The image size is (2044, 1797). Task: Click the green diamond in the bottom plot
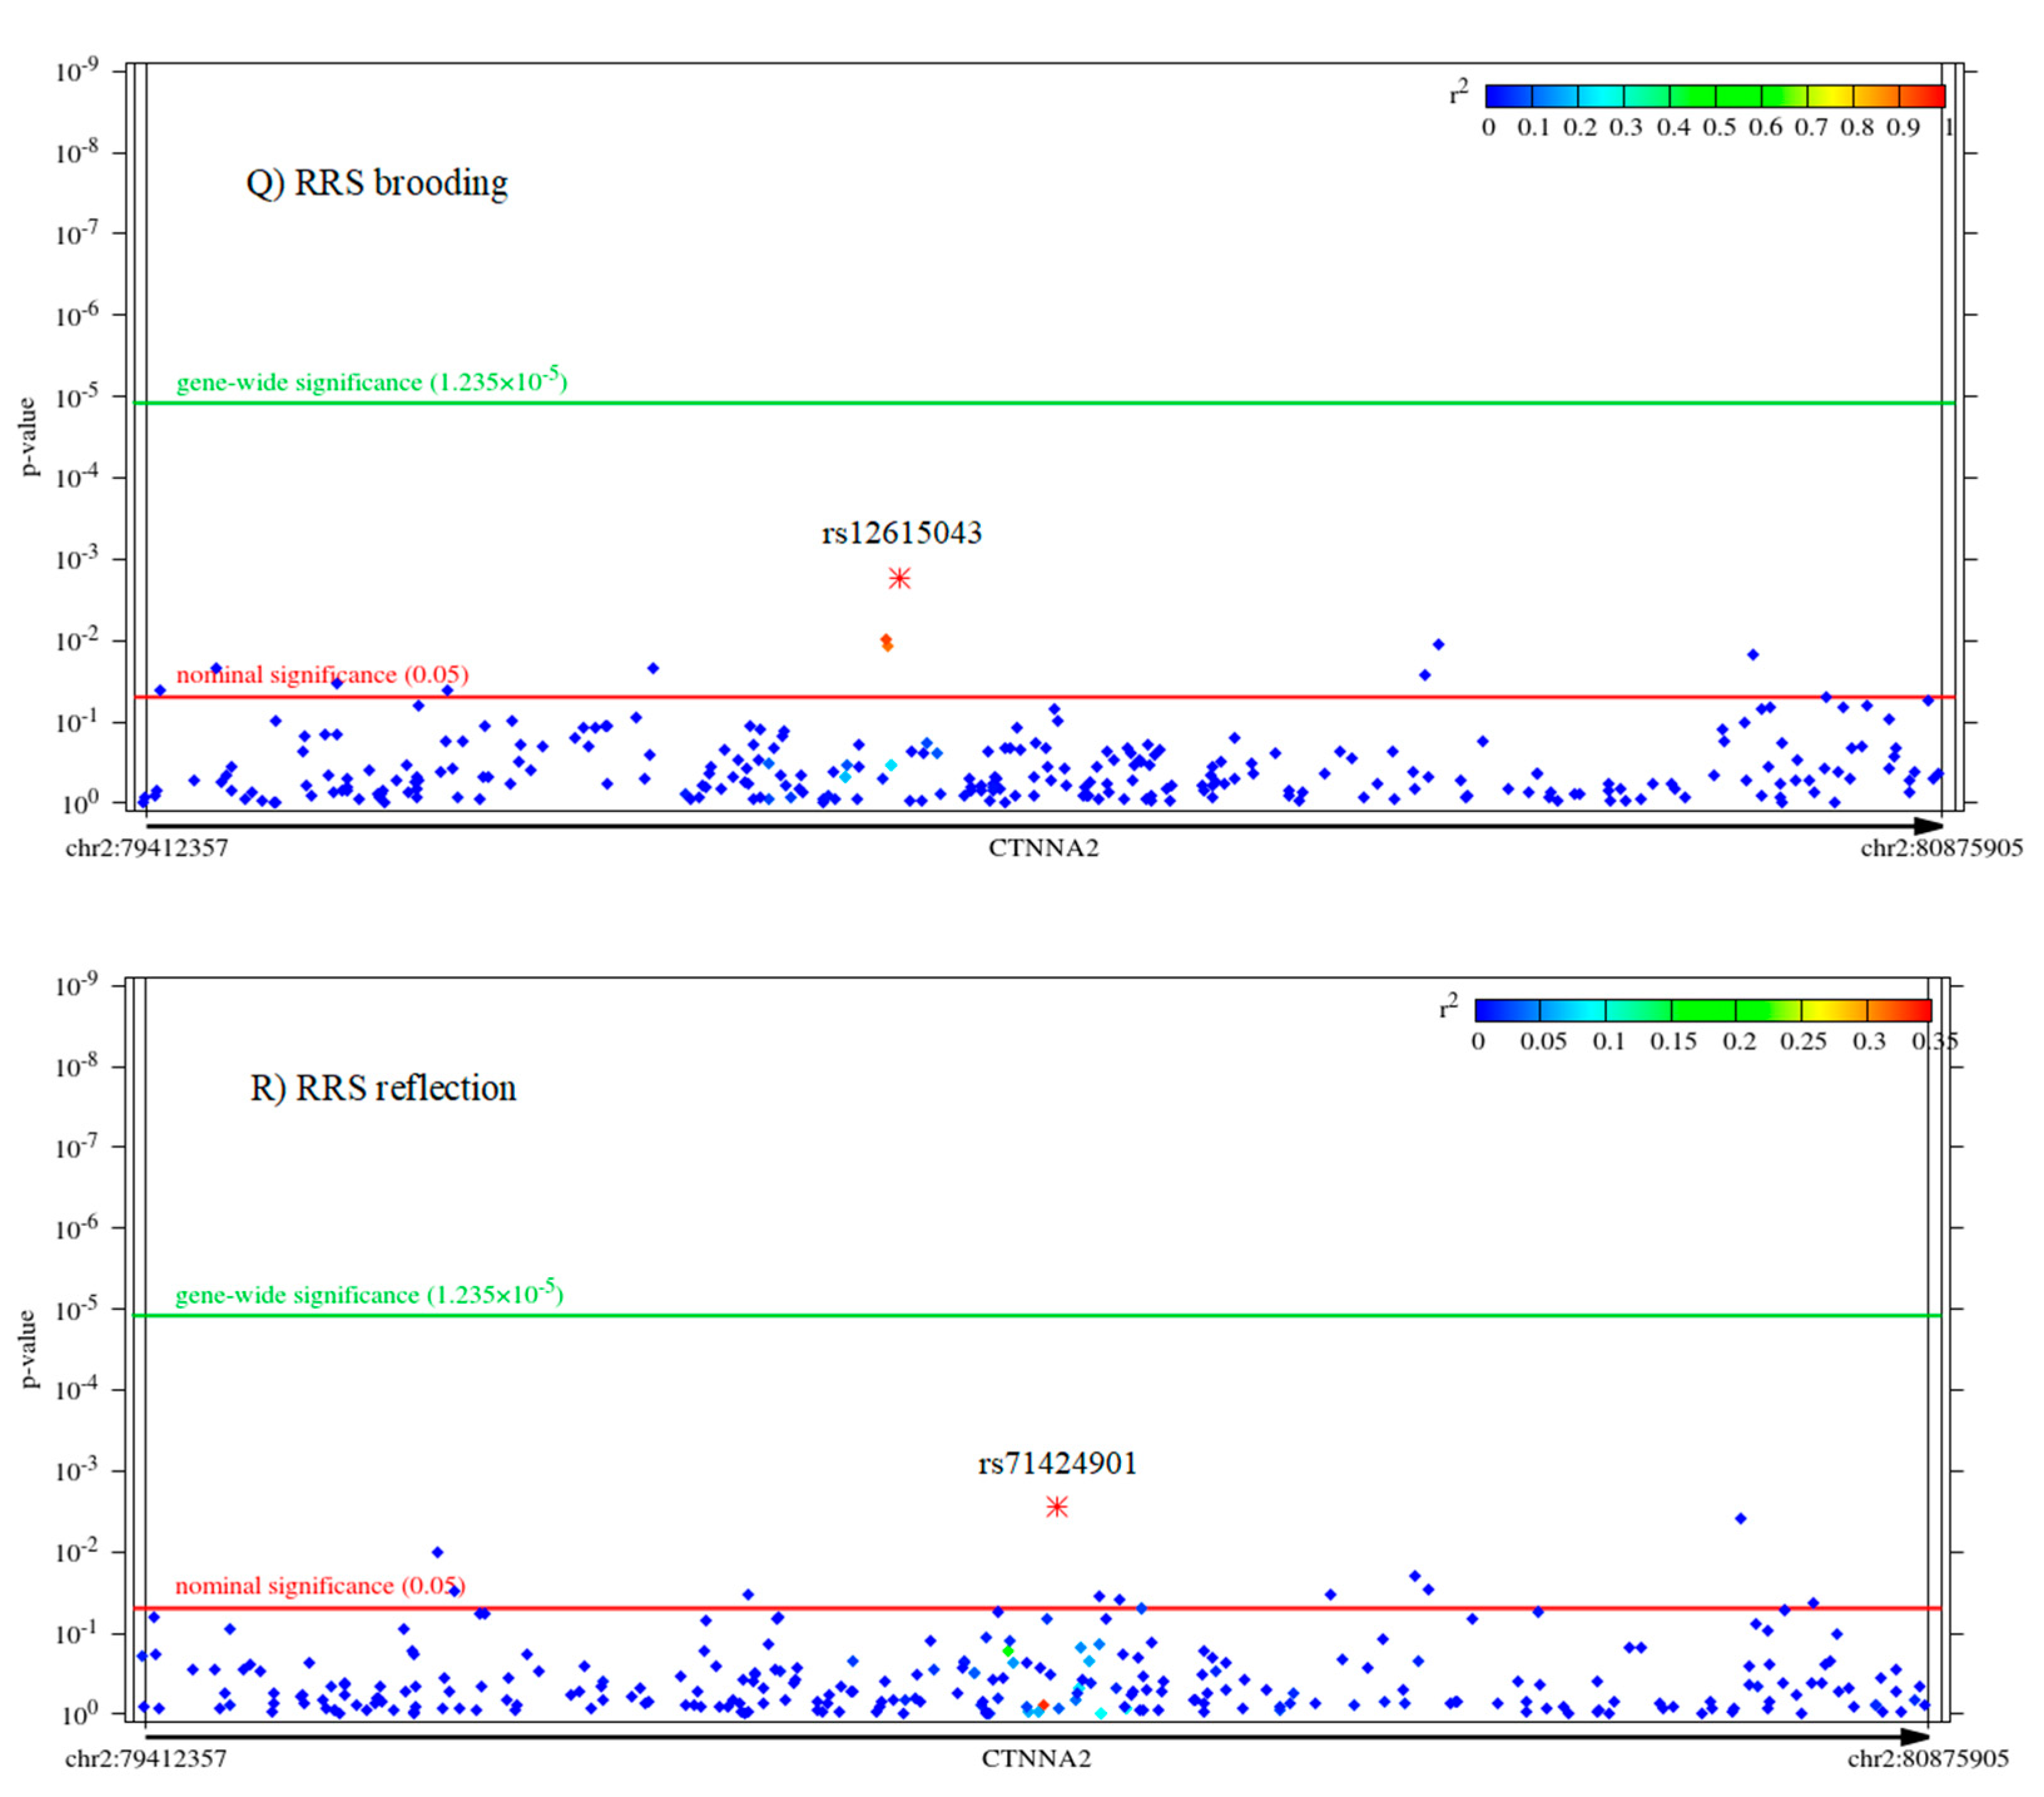coord(1008,1651)
